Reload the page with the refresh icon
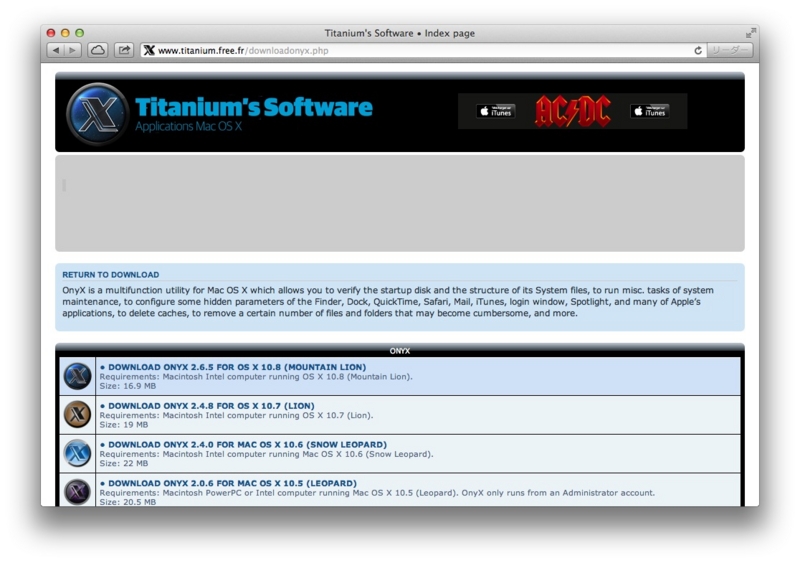Viewport: 800px width, 563px height. pyautogui.click(x=697, y=50)
